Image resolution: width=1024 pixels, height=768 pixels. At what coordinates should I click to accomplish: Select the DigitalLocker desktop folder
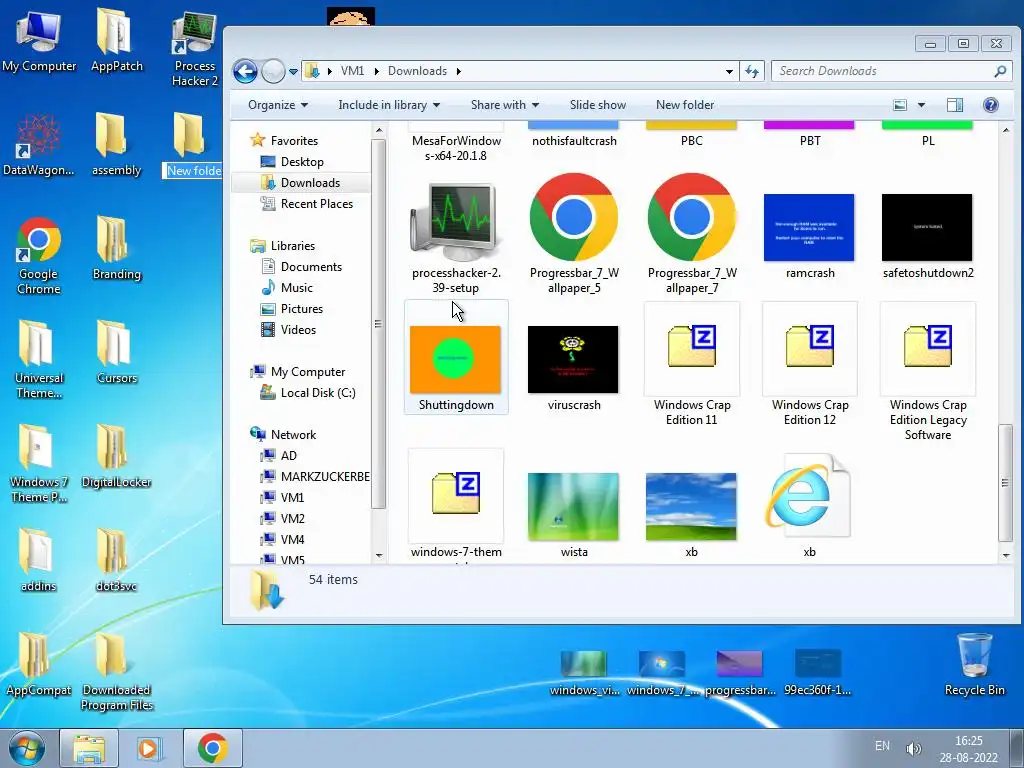(x=116, y=456)
